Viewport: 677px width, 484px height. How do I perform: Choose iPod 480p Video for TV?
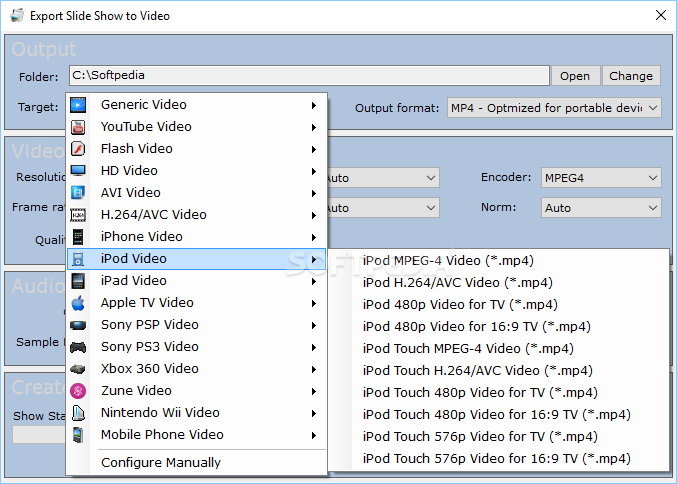(498, 305)
